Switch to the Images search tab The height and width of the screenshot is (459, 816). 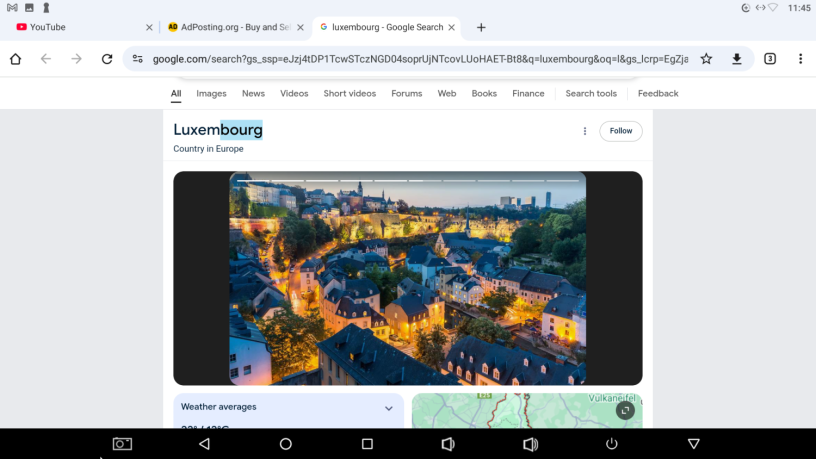click(x=211, y=94)
